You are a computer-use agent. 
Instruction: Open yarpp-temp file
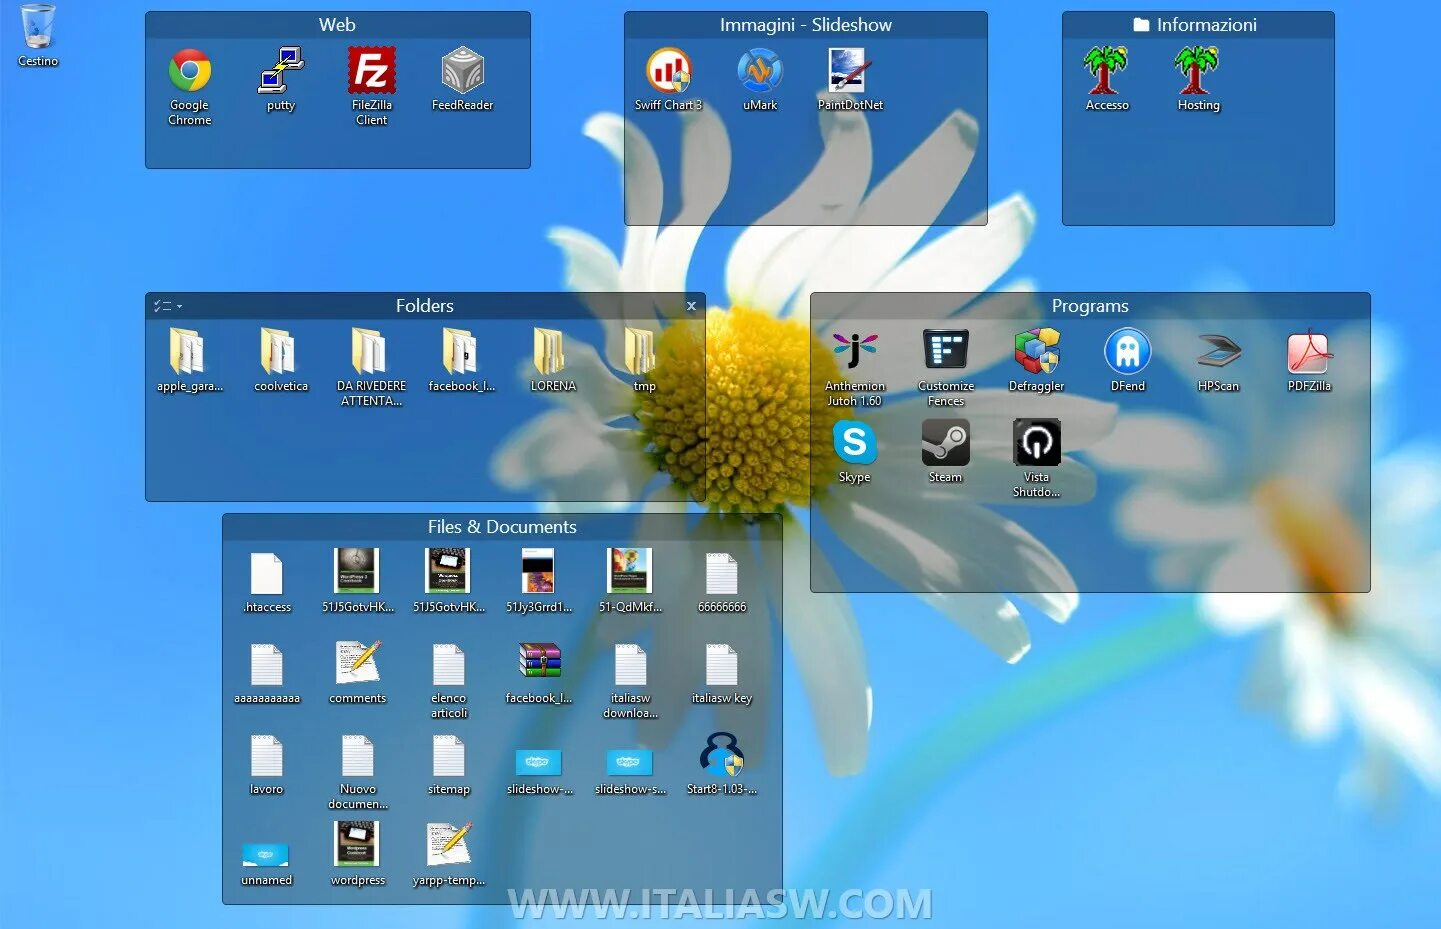coord(449,854)
